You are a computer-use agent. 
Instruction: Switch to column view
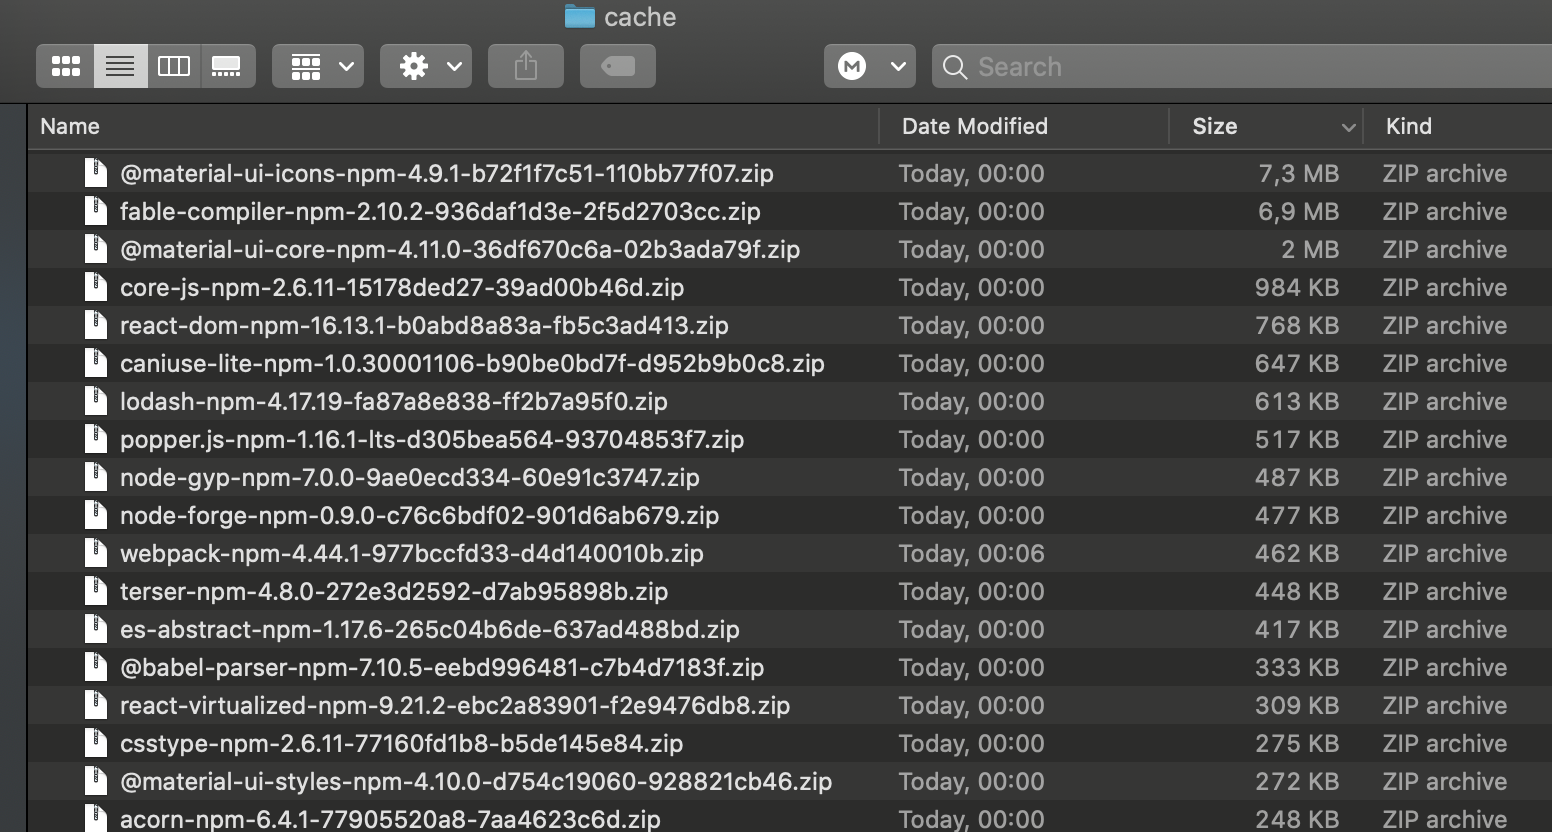174,66
